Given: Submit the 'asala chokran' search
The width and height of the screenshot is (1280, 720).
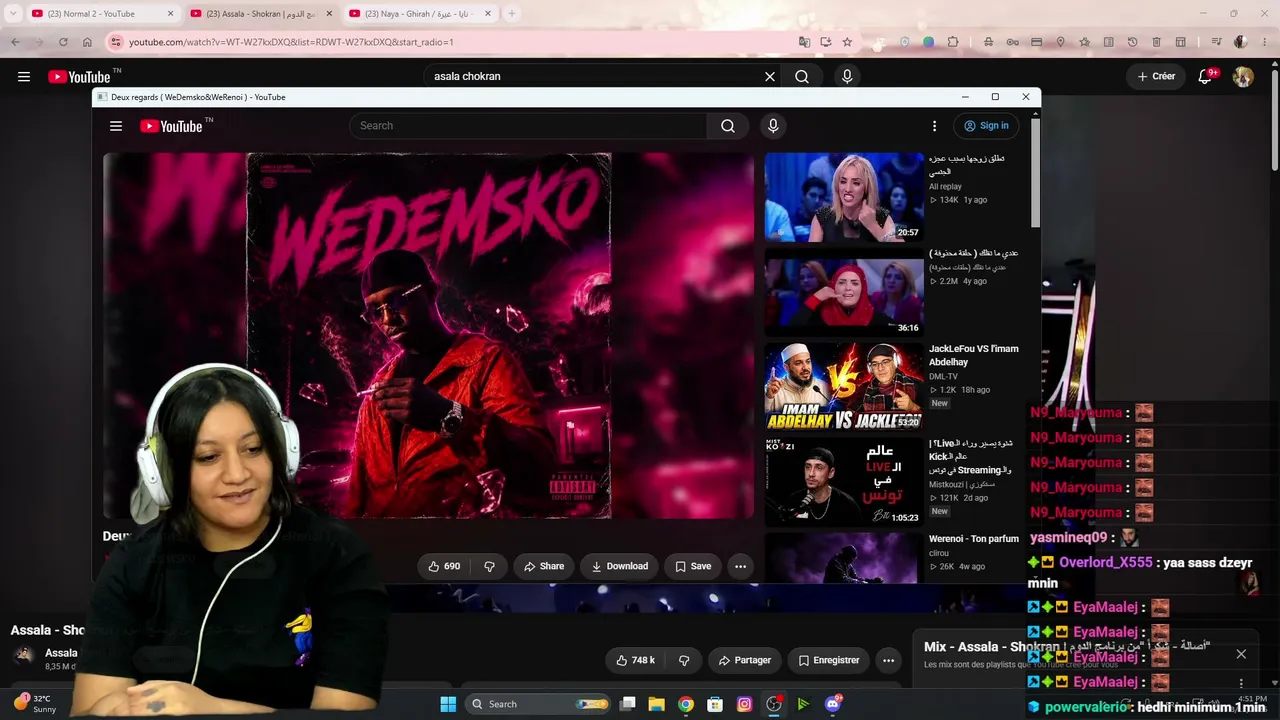Looking at the screenshot, I should (x=802, y=77).
